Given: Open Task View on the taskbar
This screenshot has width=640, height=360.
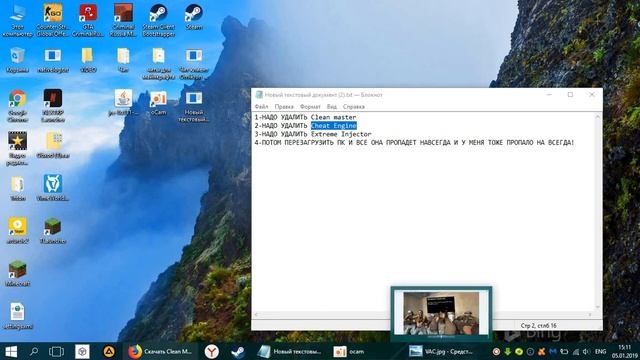Looking at the screenshot, I should pos(56,351).
